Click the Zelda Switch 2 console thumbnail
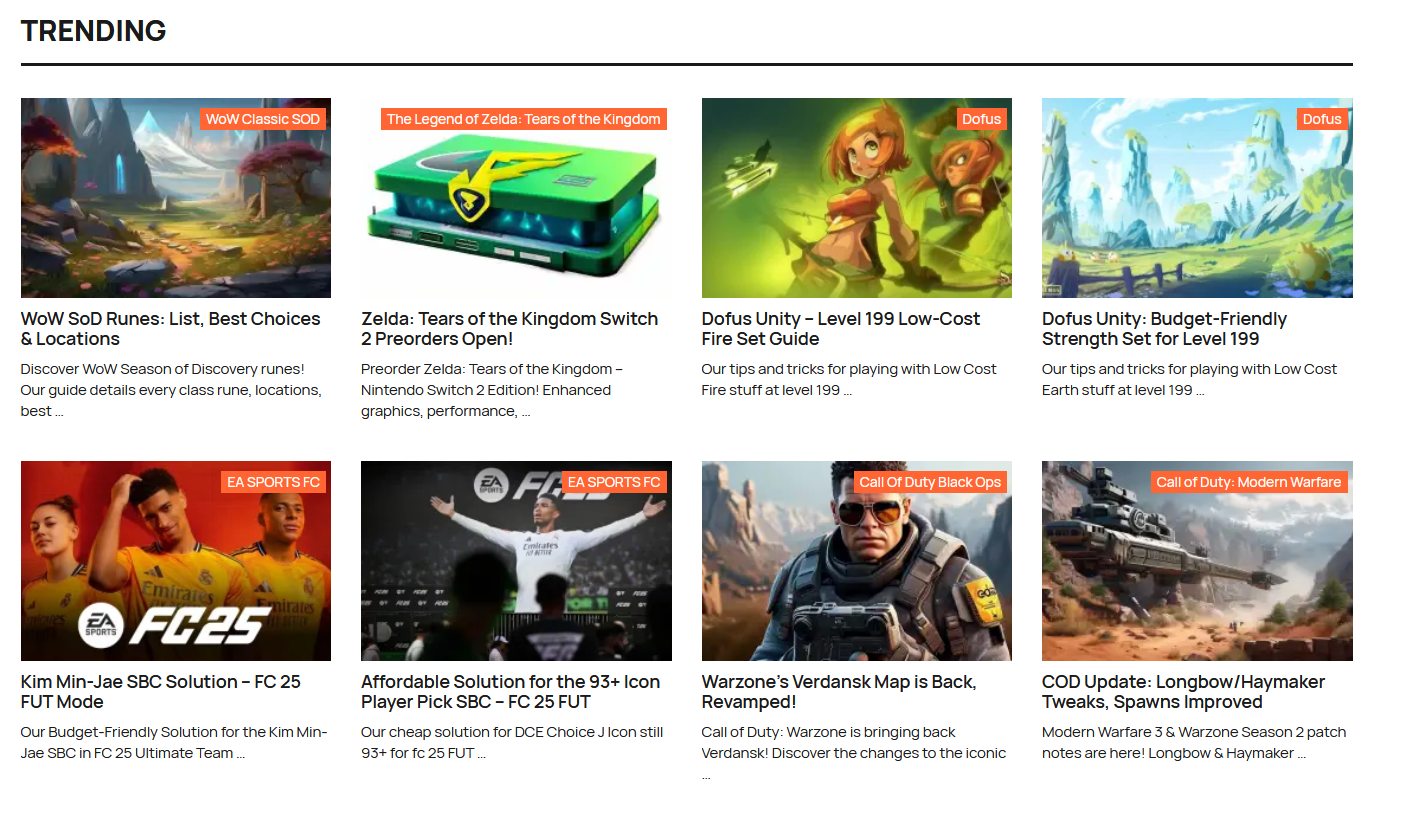Image resolution: width=1409 pixels, height=816 pixels. pos(516,198)
